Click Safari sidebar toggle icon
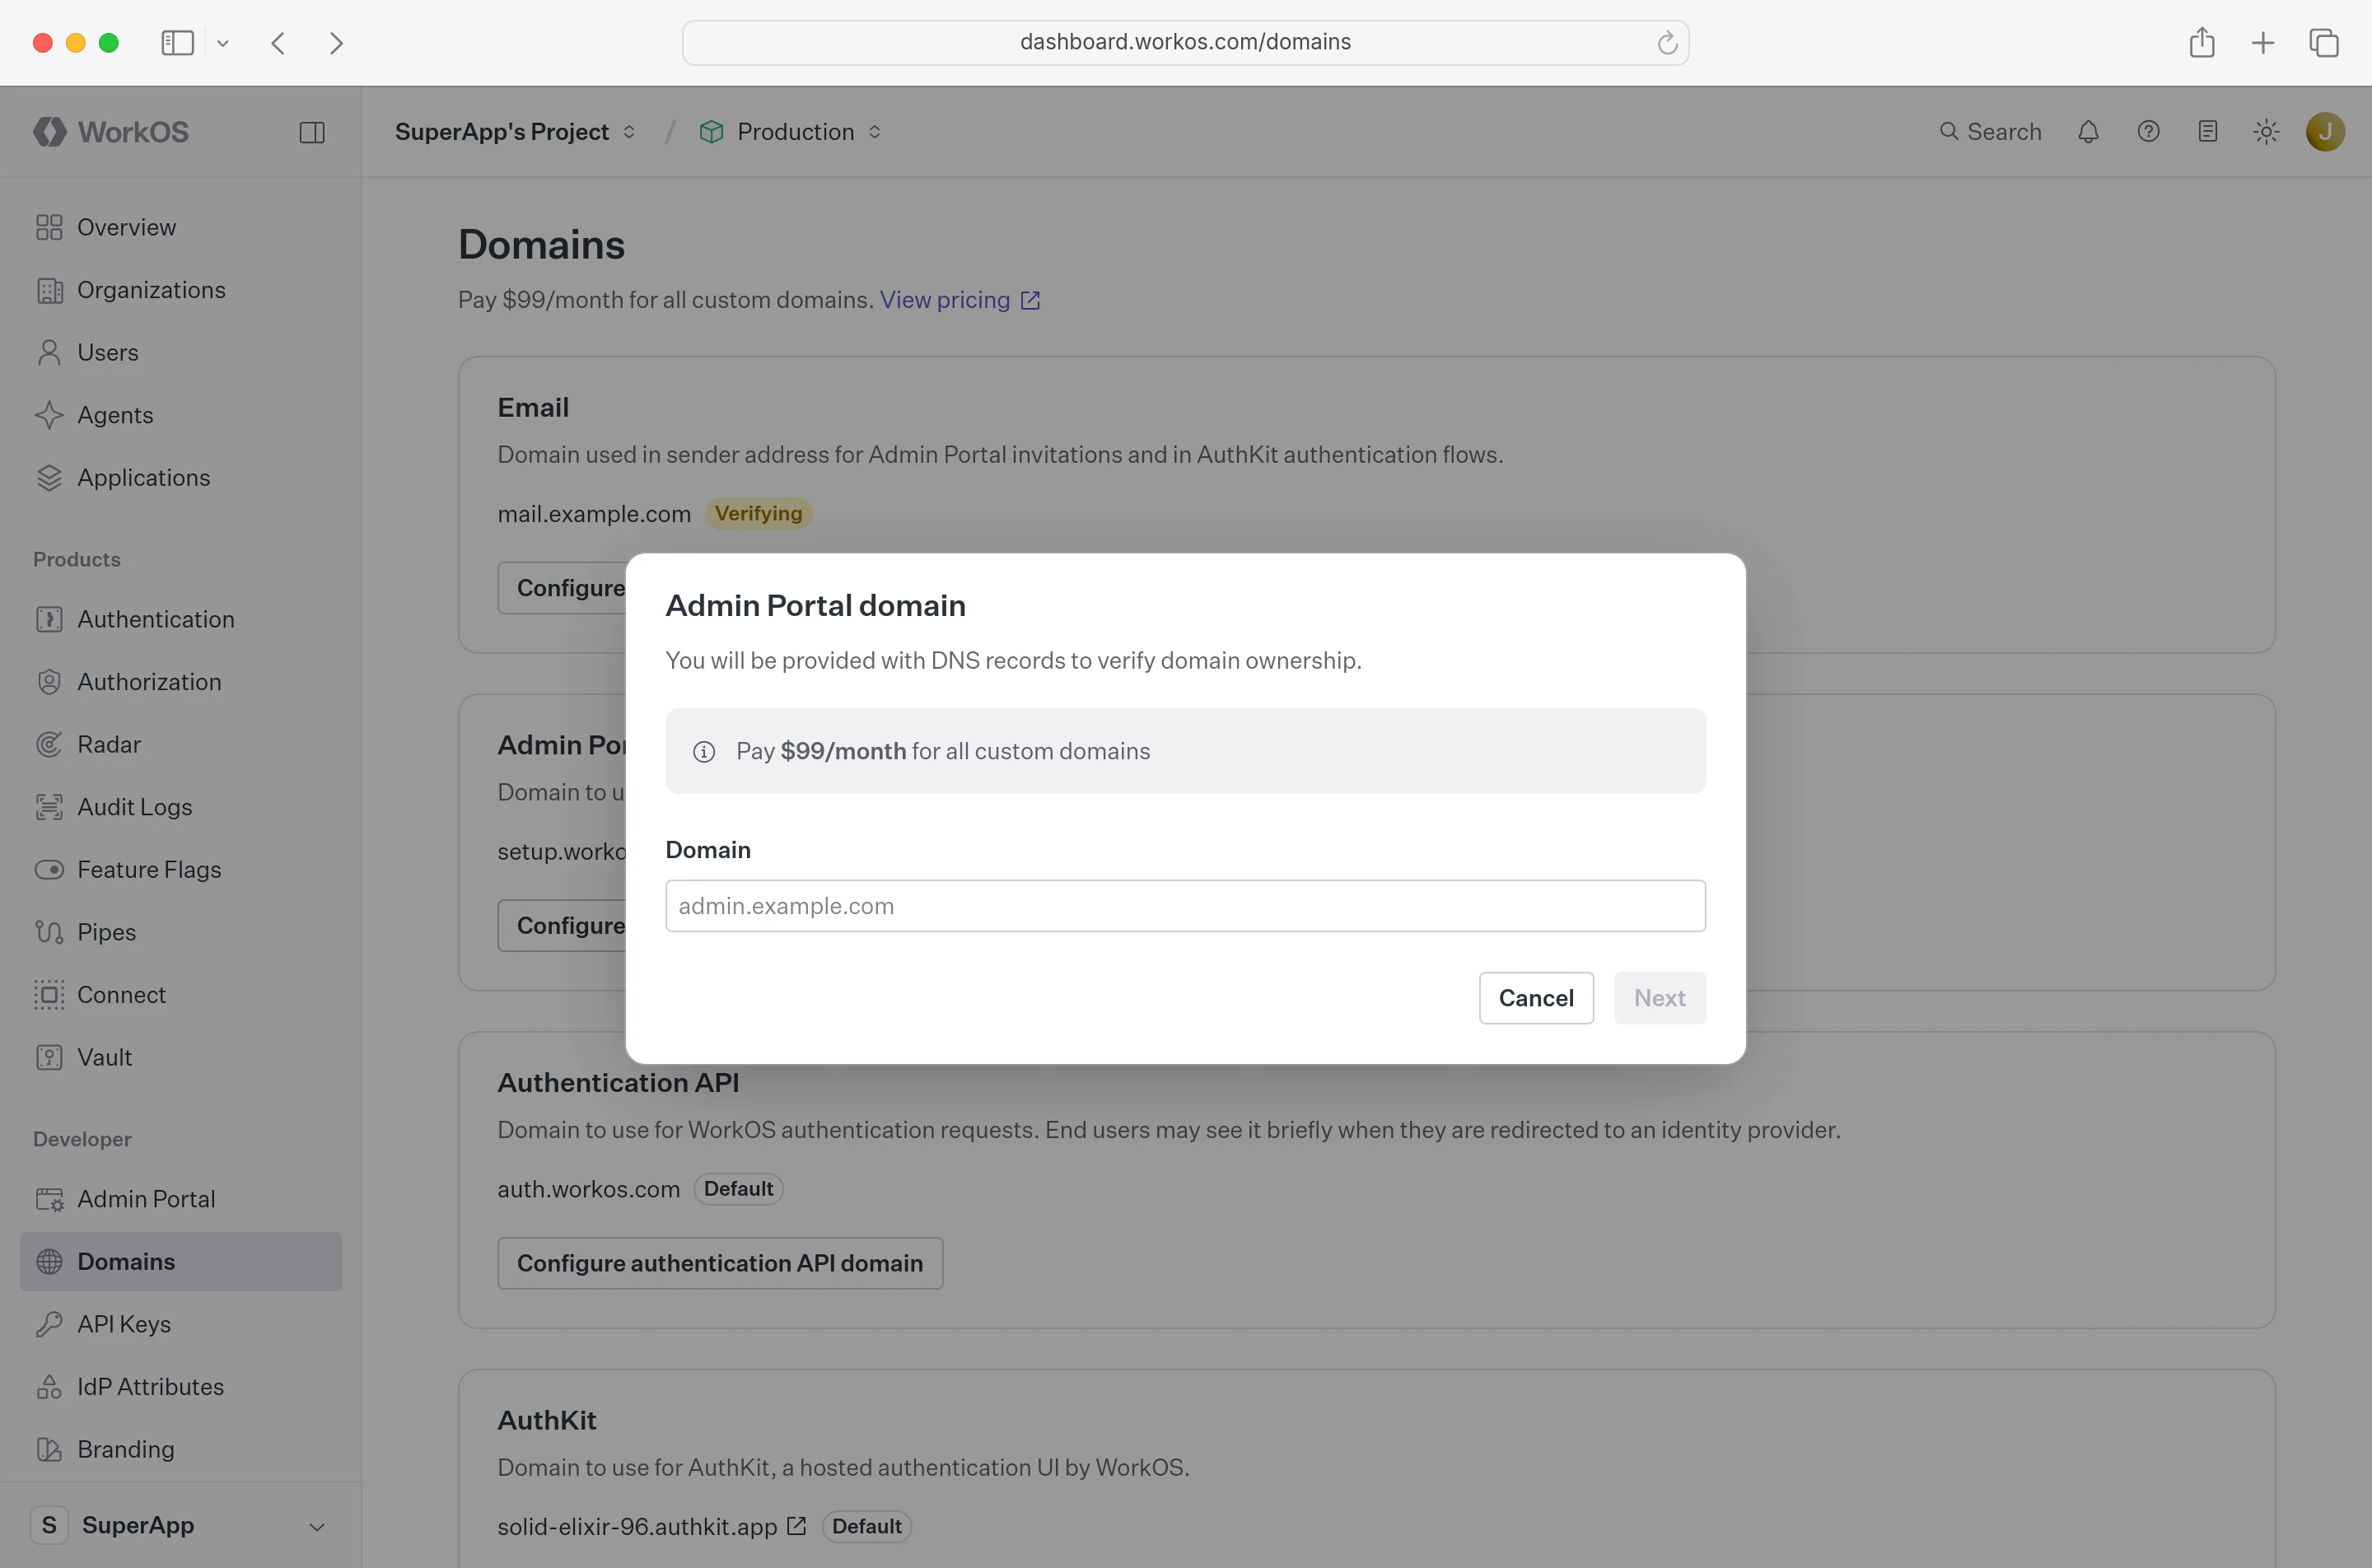The width and height of the screenshot is (2372, 1568). [177, 43]
